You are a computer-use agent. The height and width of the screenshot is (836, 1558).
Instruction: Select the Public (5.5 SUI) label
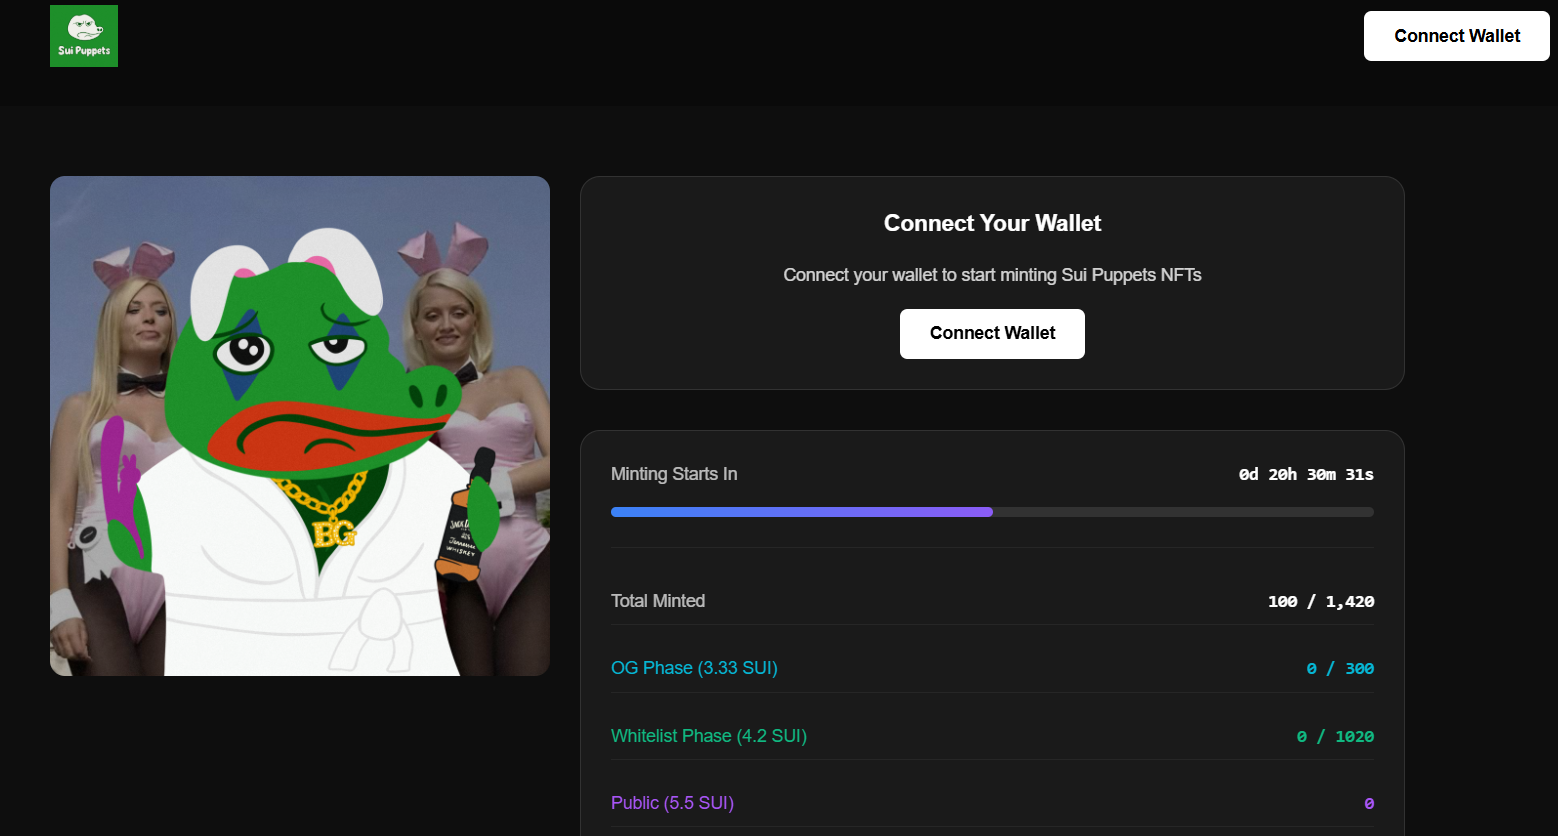tap(672, 803)
